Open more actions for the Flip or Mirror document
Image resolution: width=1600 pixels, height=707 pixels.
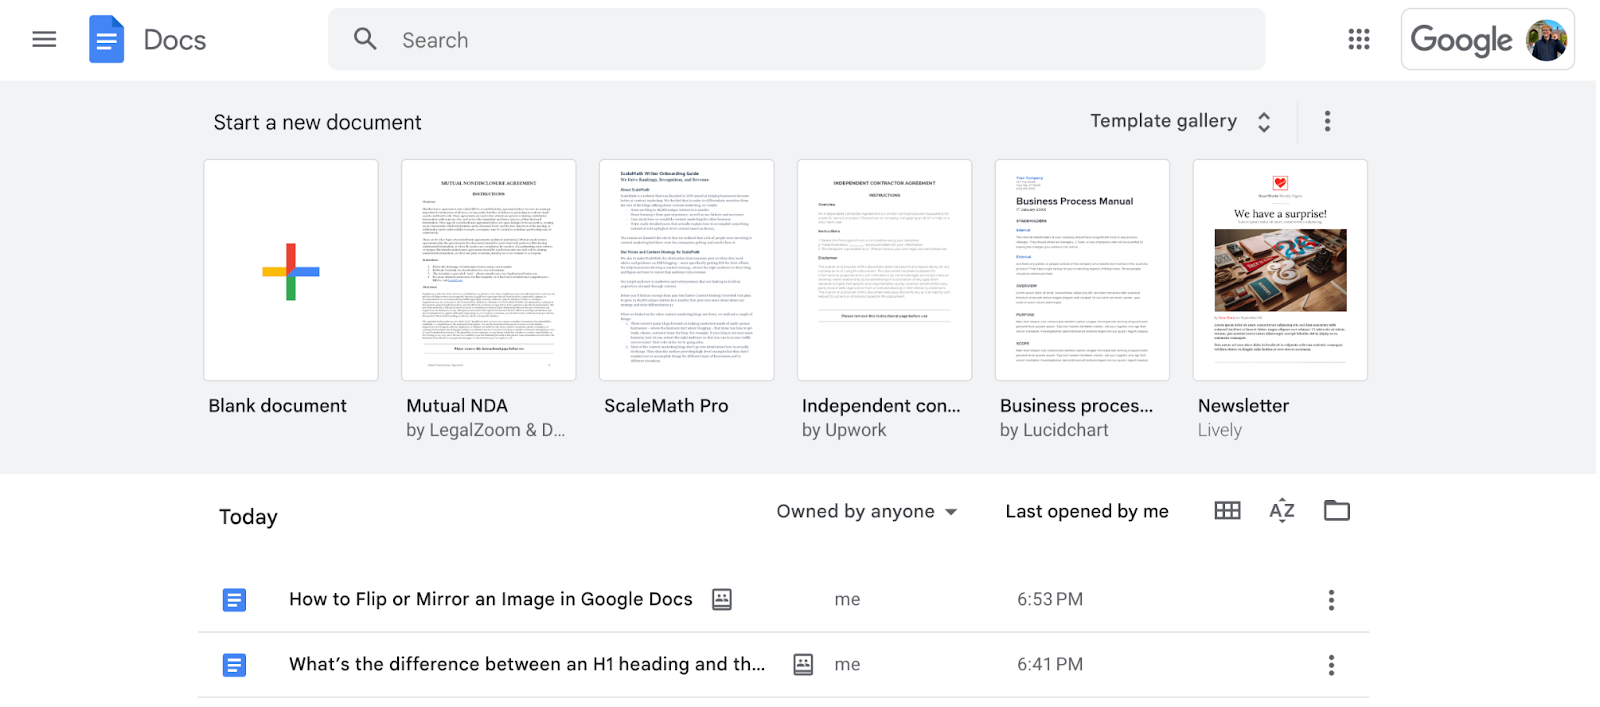point(1331,600)
